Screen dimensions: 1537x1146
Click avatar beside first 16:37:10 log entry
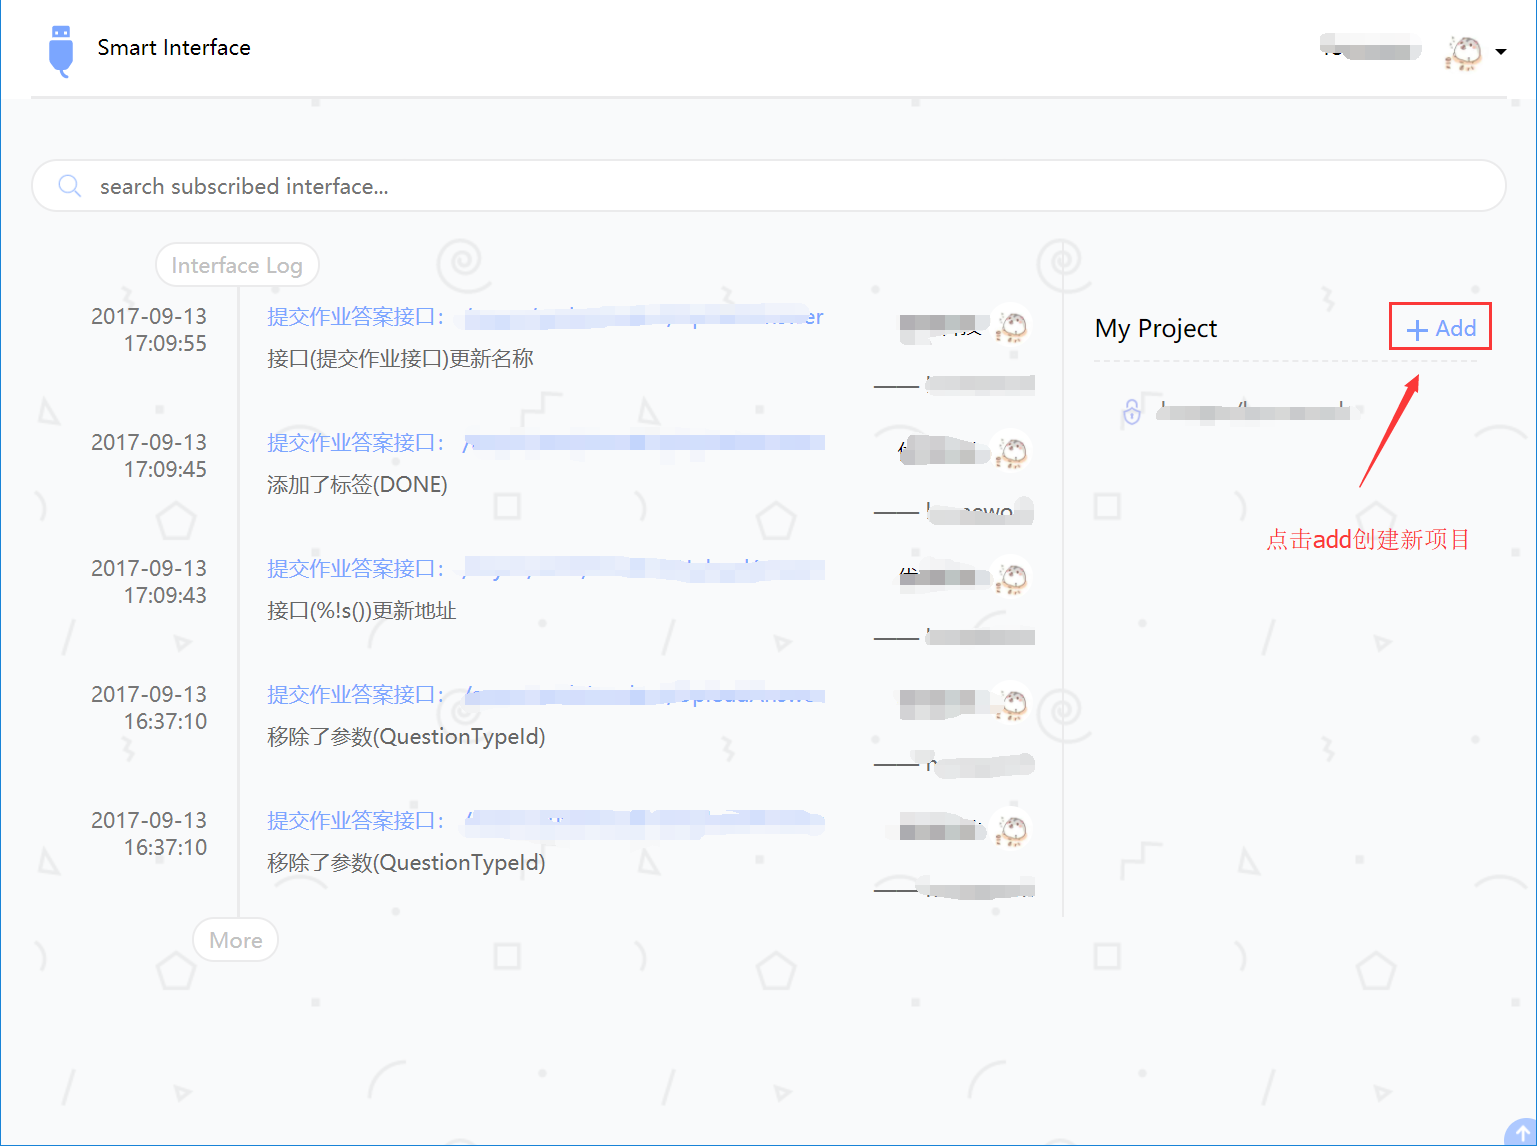[1012, 703]
